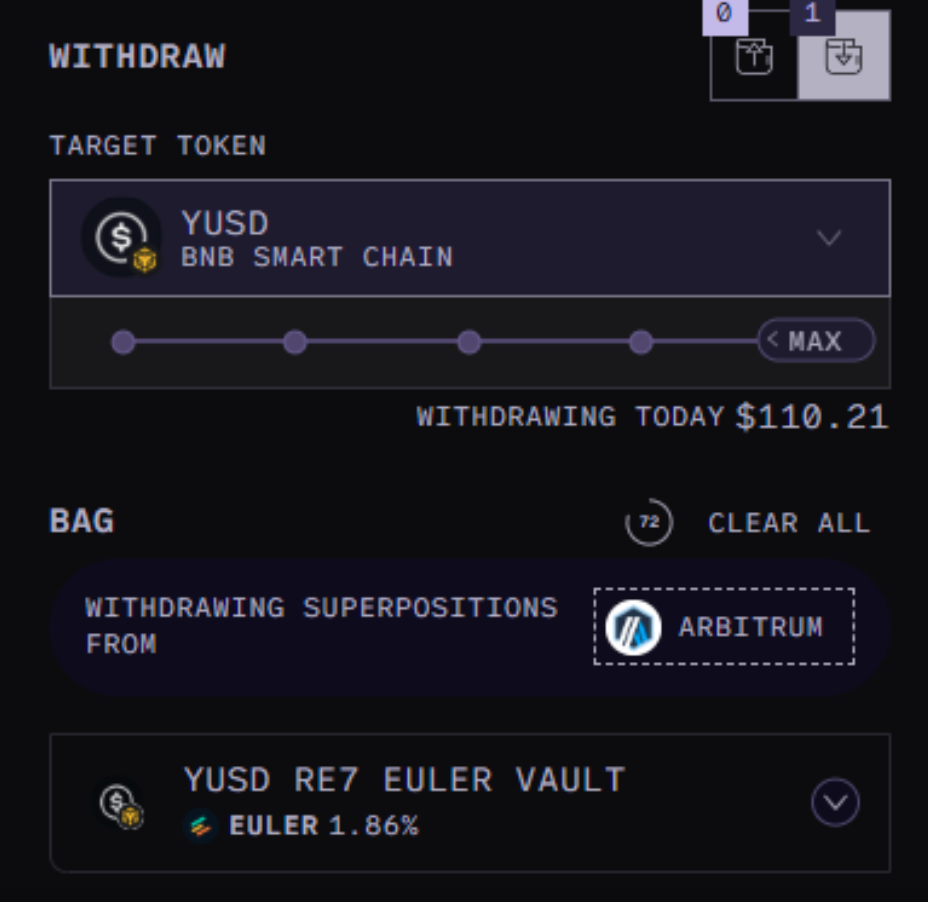Viewport: 928px width, 902px height.
Task: Select the Arbitrum source chain chip
Action: (x=724, y=627)
